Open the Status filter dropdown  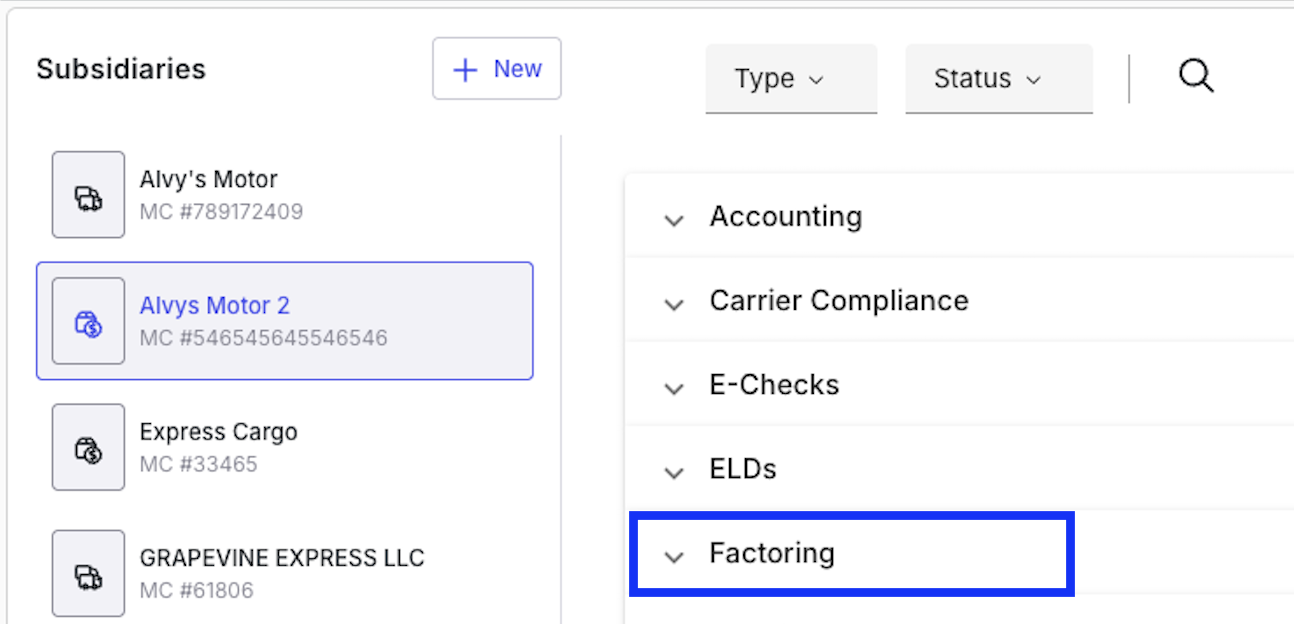coord(999,79)
